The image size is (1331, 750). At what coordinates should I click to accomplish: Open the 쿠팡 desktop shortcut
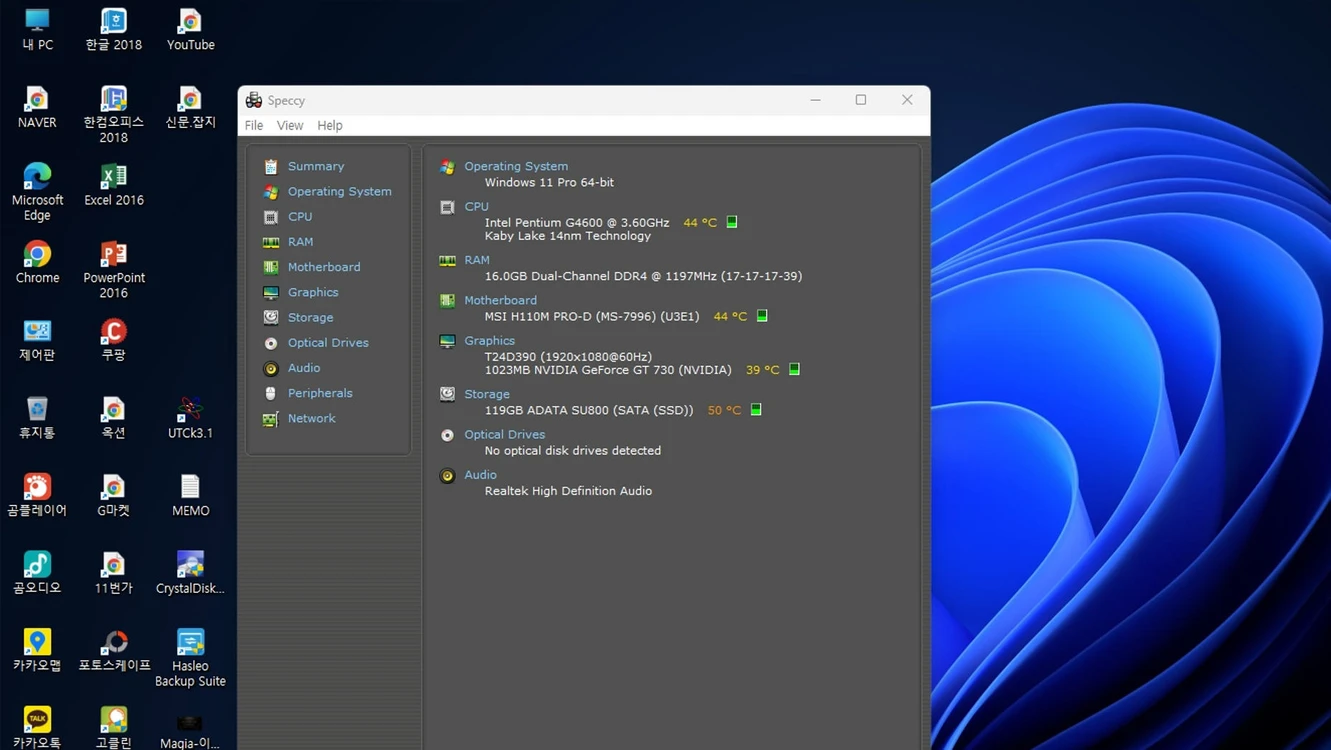click(x=114, y=340)
